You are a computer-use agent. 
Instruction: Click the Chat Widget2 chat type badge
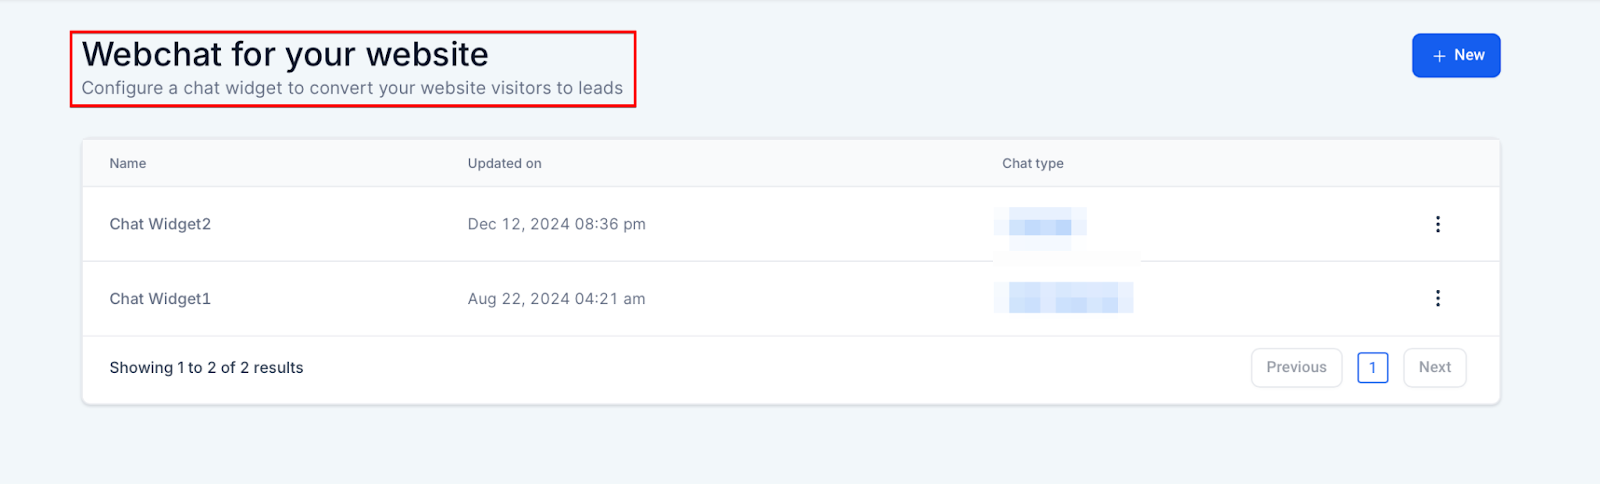tap(1040, 223)
